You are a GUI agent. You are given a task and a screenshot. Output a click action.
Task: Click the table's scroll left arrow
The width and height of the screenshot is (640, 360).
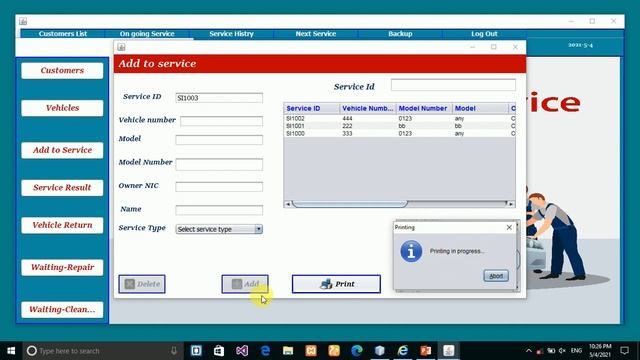288,204
